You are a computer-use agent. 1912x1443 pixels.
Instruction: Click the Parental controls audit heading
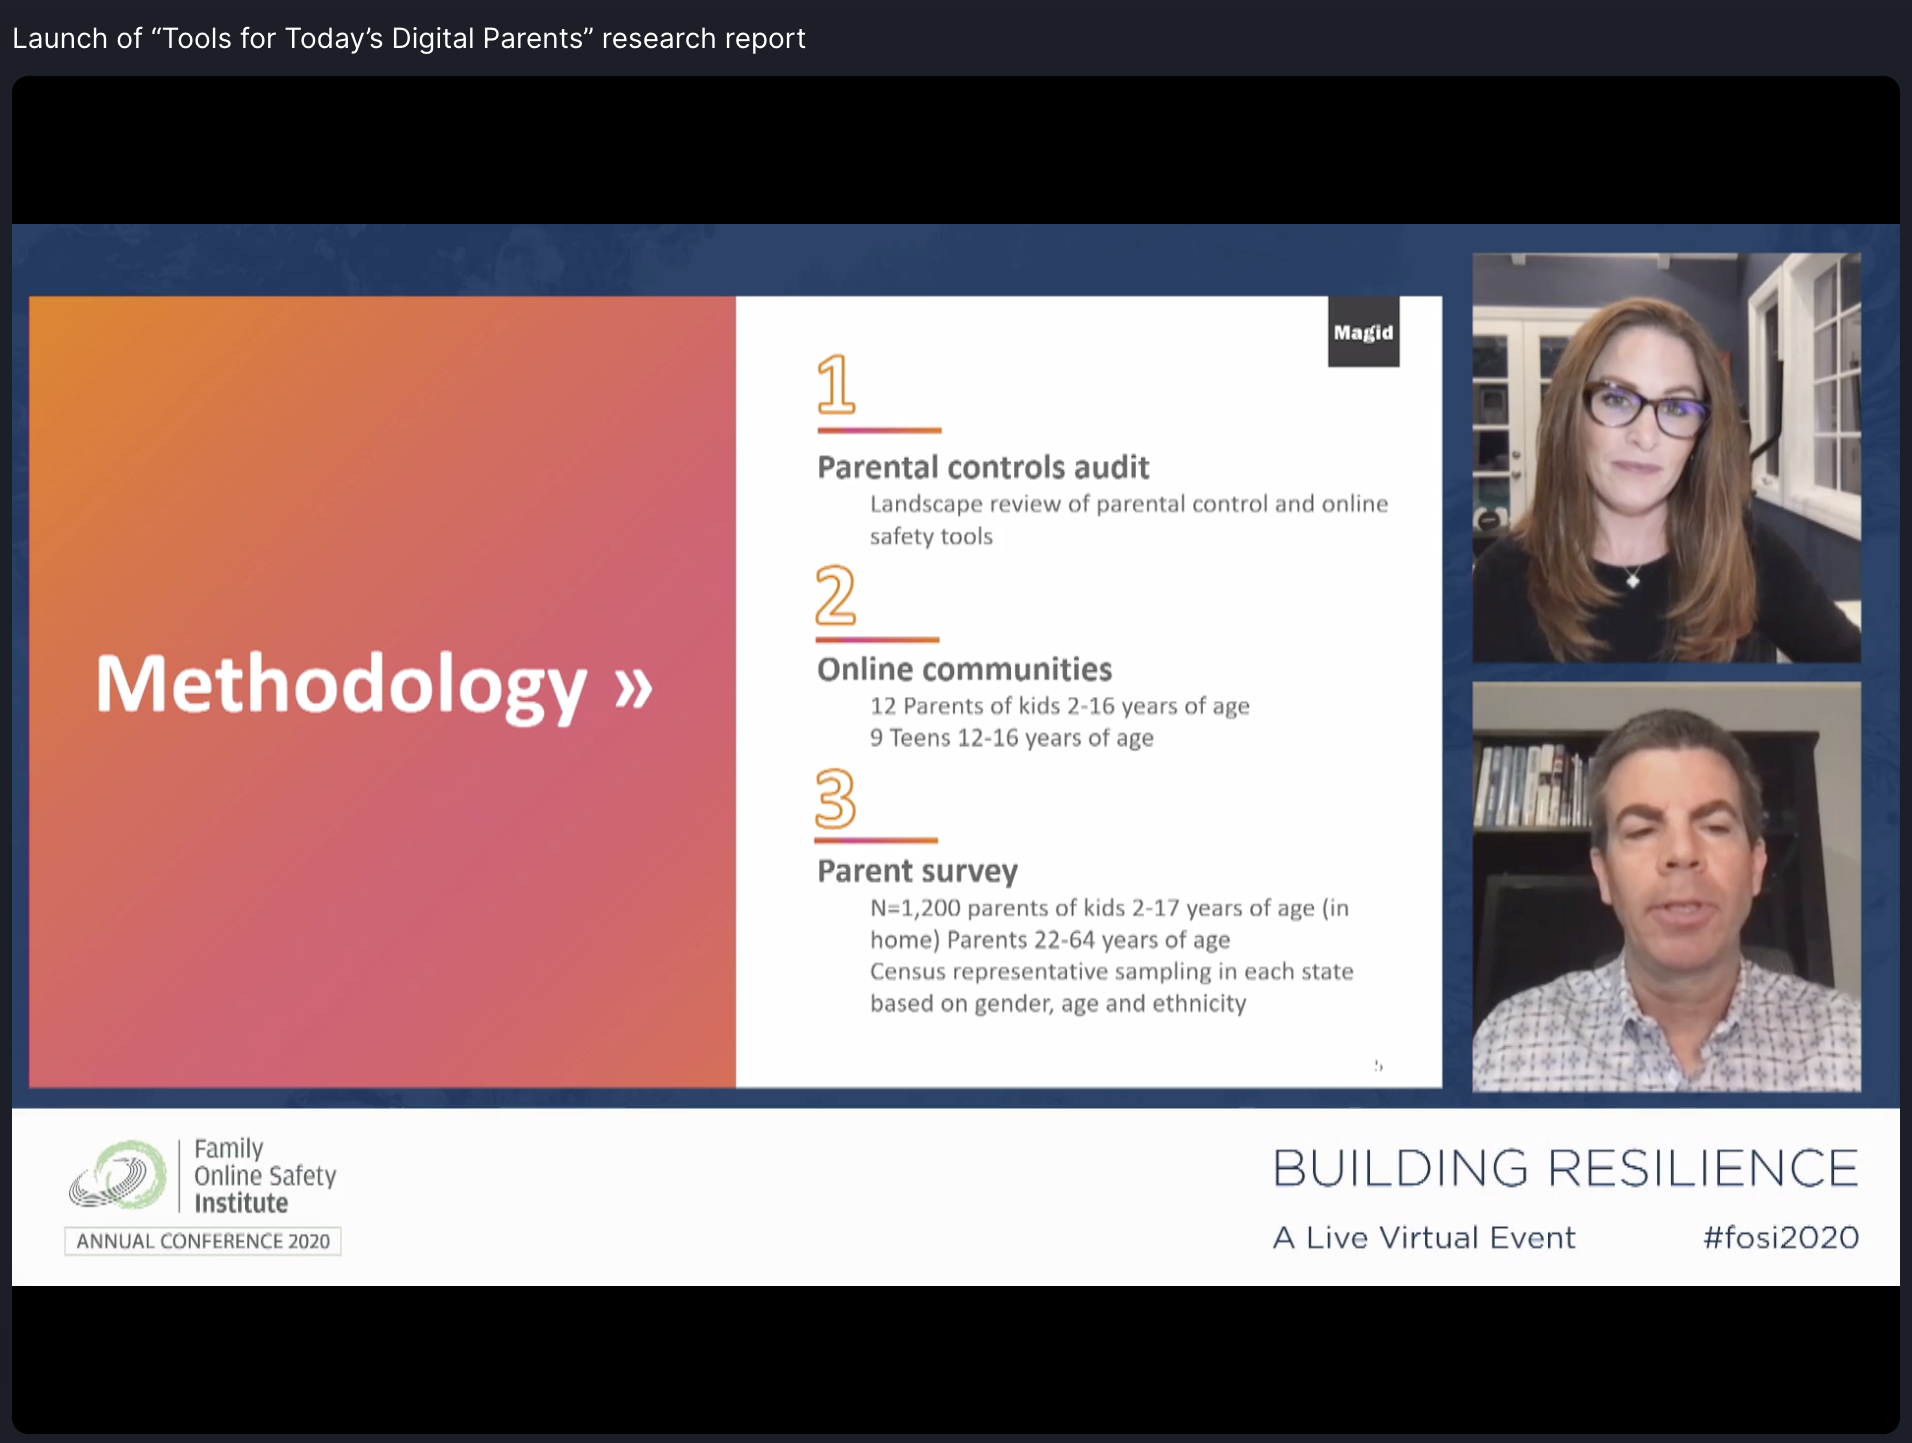(983, 467)
